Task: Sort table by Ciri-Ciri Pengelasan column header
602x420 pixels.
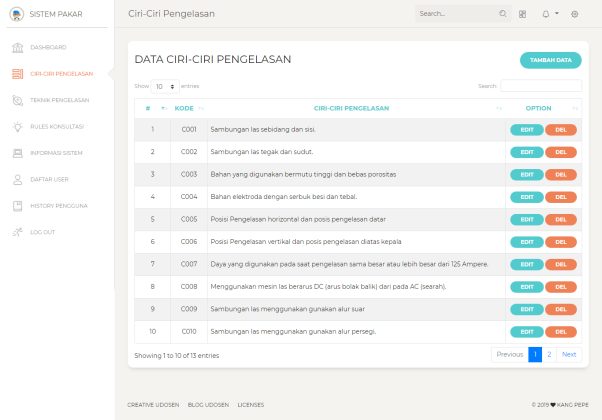Action: pos(351,108)
